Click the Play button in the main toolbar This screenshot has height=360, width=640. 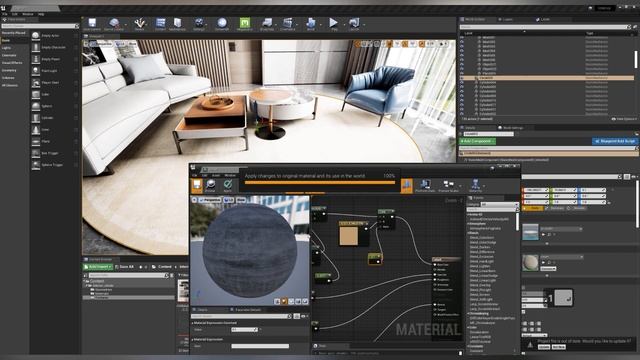(x=334, y=24)
